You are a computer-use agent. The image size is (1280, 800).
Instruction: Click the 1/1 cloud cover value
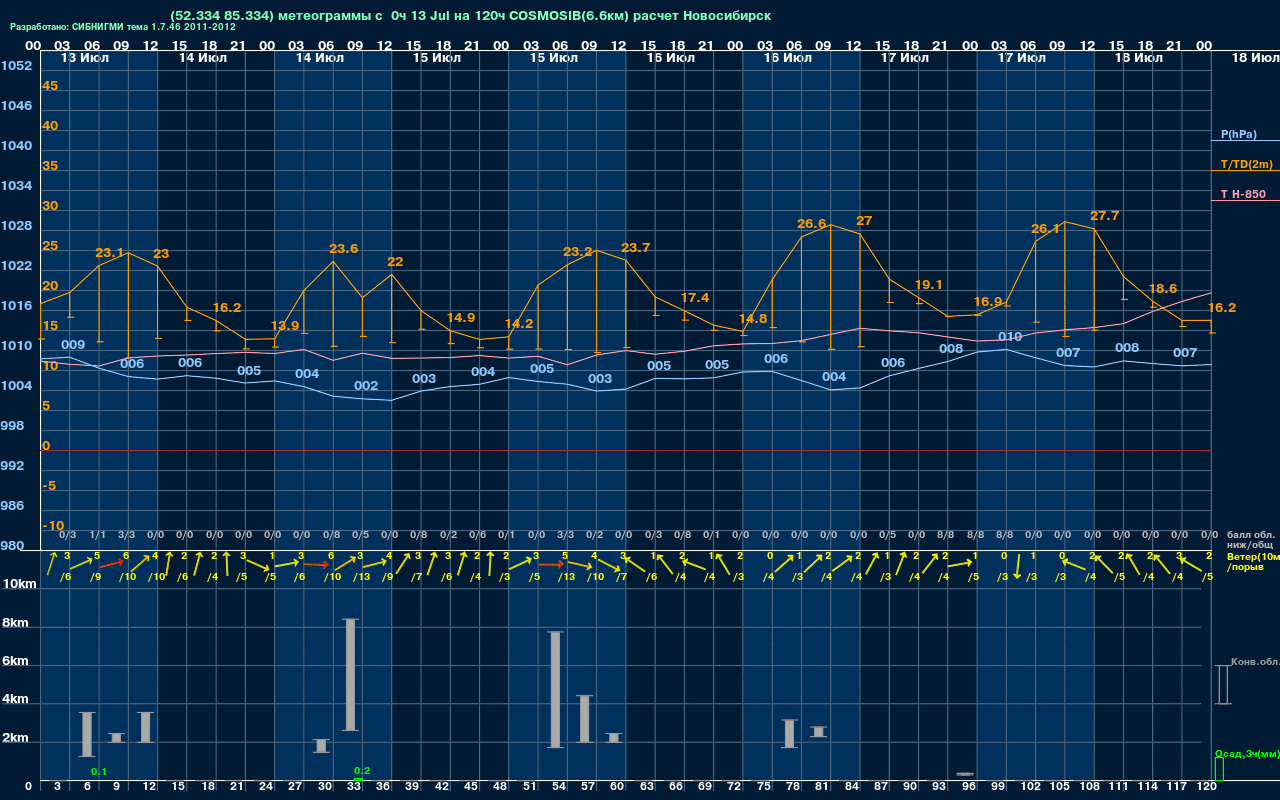tap(97, 535)
